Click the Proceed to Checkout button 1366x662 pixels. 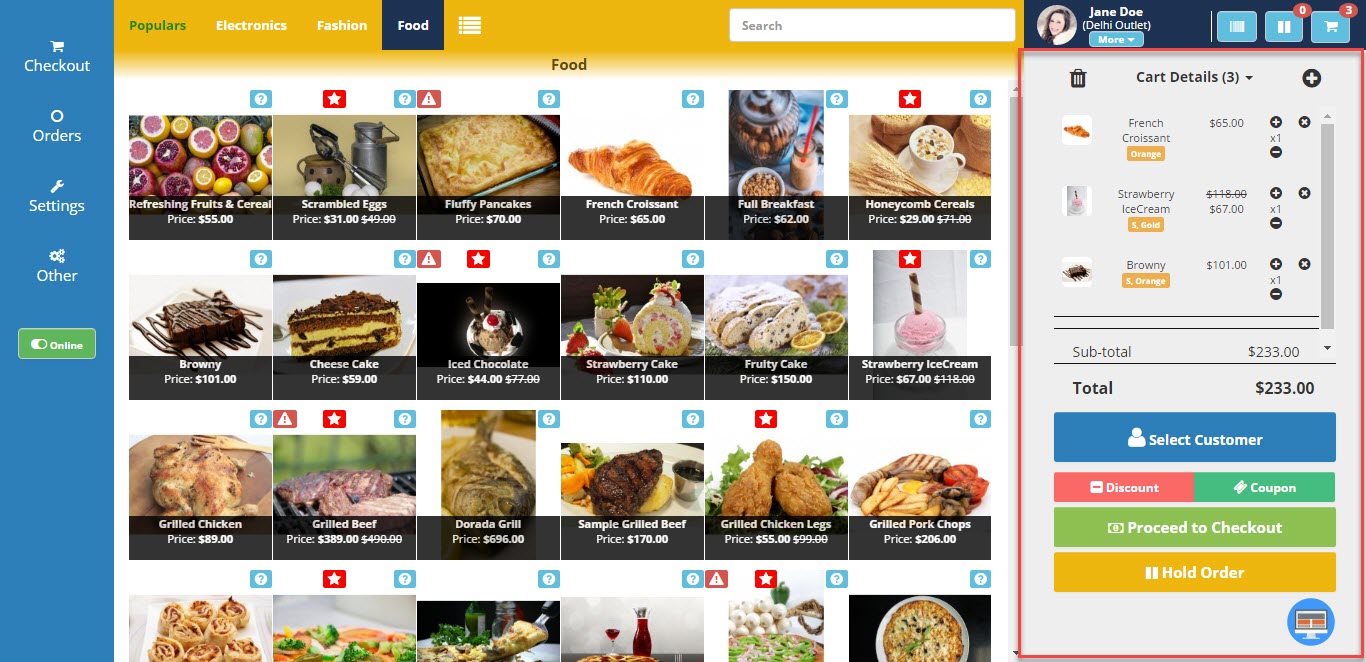[x=1194, y=527]
